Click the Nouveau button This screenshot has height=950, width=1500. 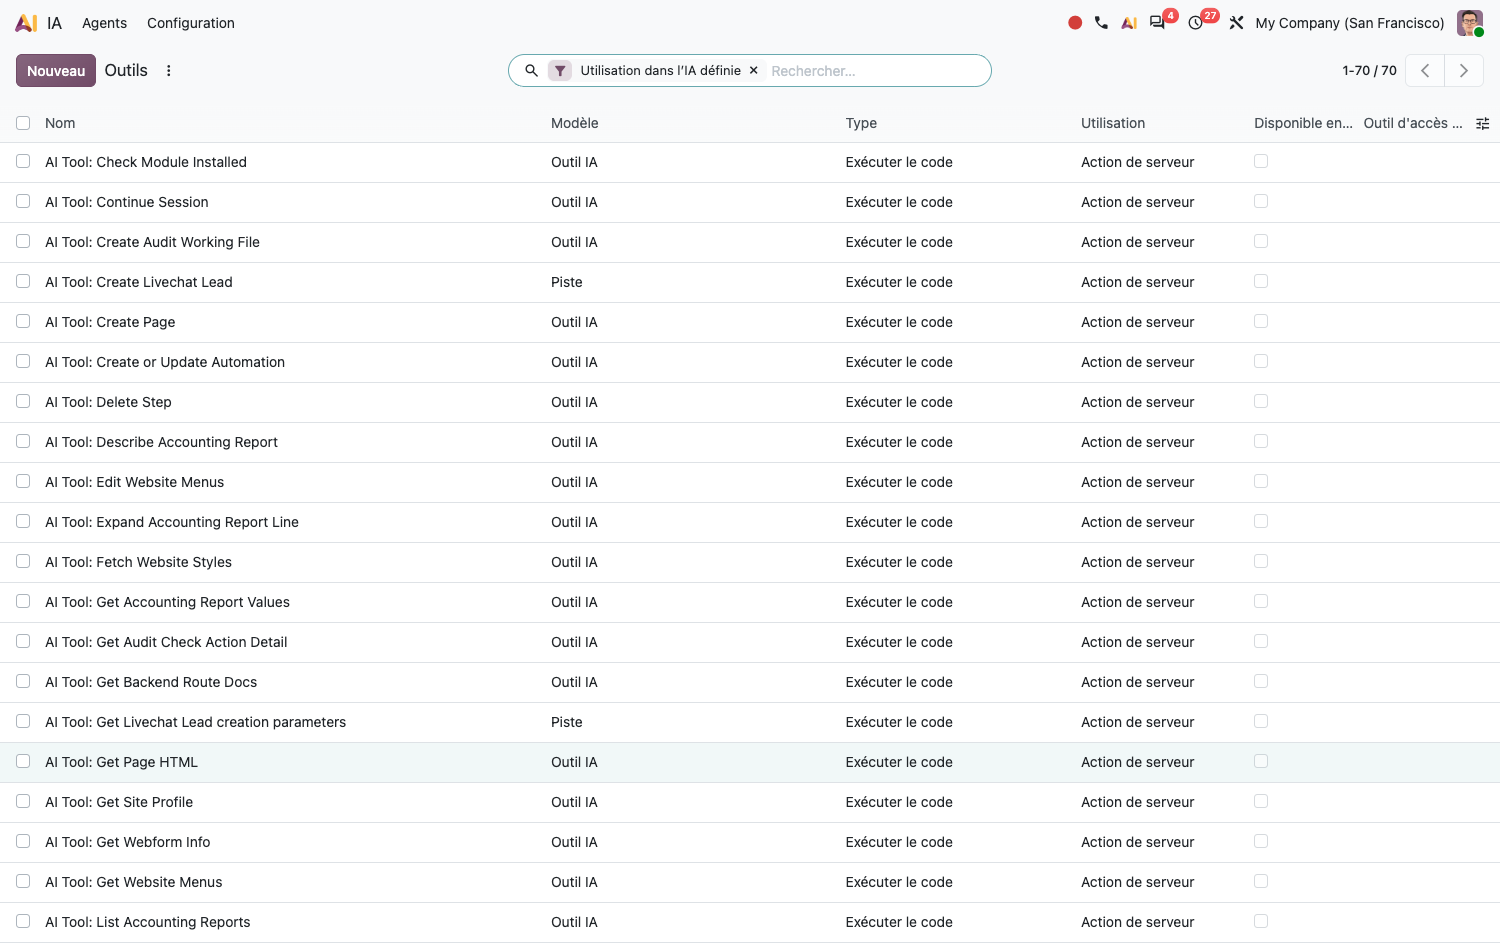pyautogui.click(x=56, y=71)
